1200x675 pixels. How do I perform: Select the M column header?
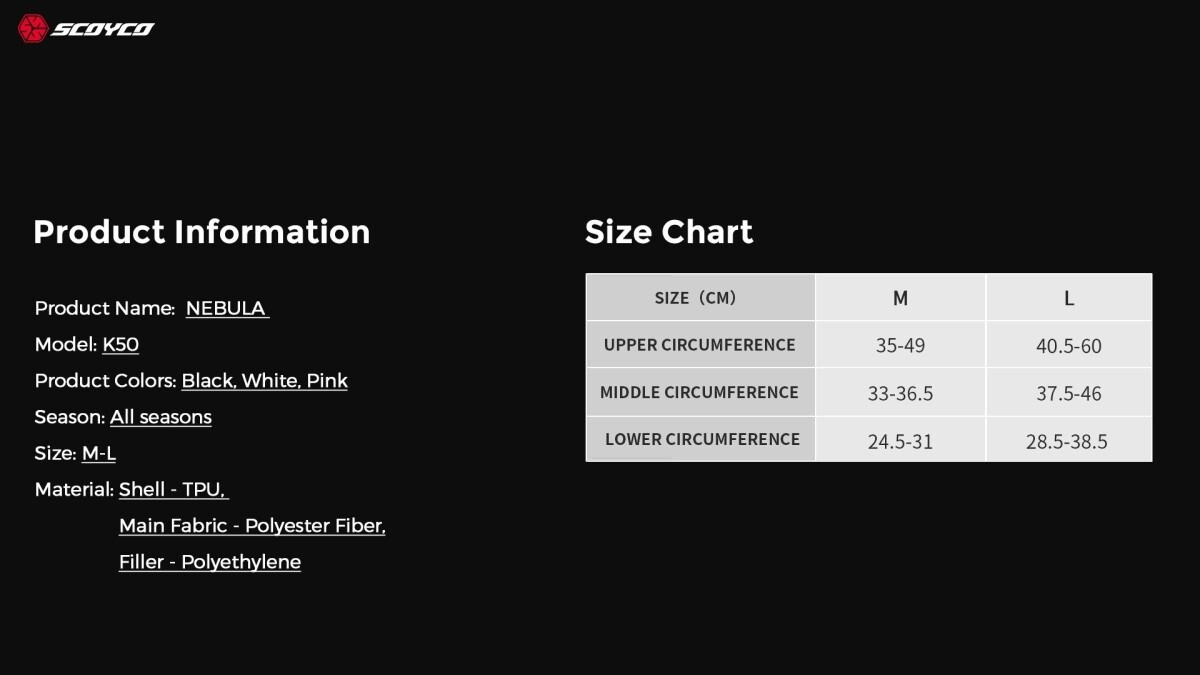[900, 298]
